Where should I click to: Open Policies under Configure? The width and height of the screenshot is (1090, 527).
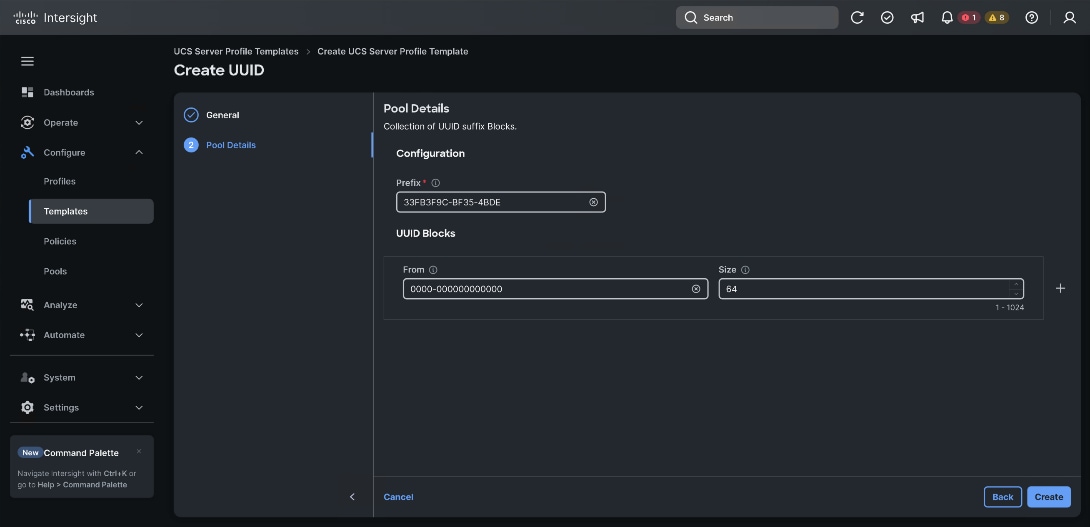coord(60,241)
